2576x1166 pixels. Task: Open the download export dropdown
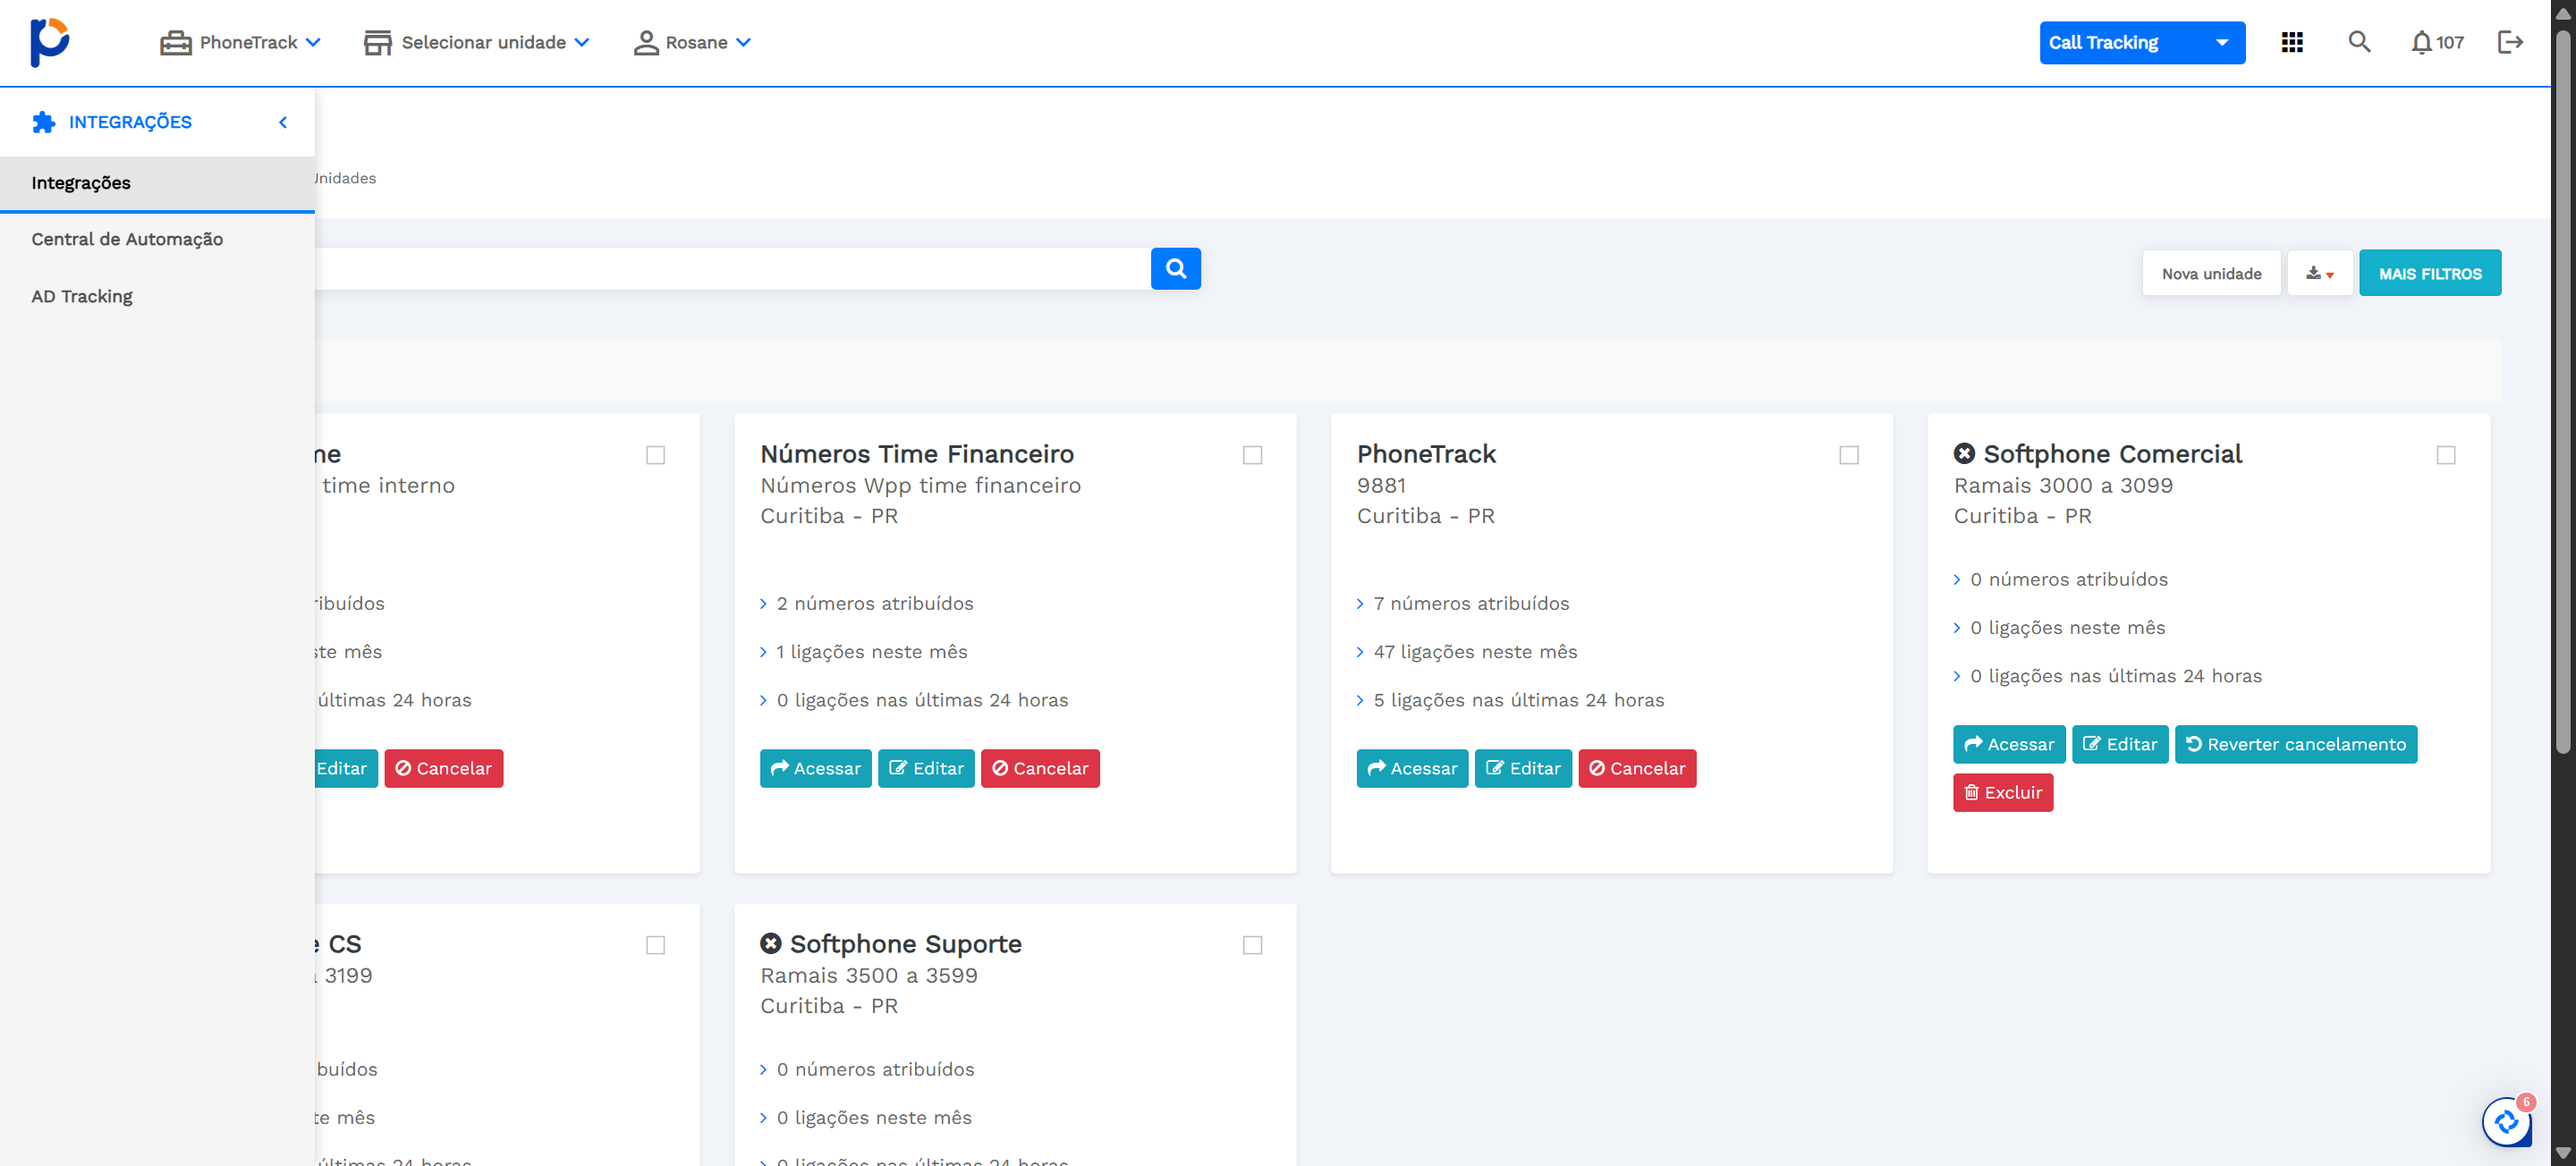coord(2319,273)
